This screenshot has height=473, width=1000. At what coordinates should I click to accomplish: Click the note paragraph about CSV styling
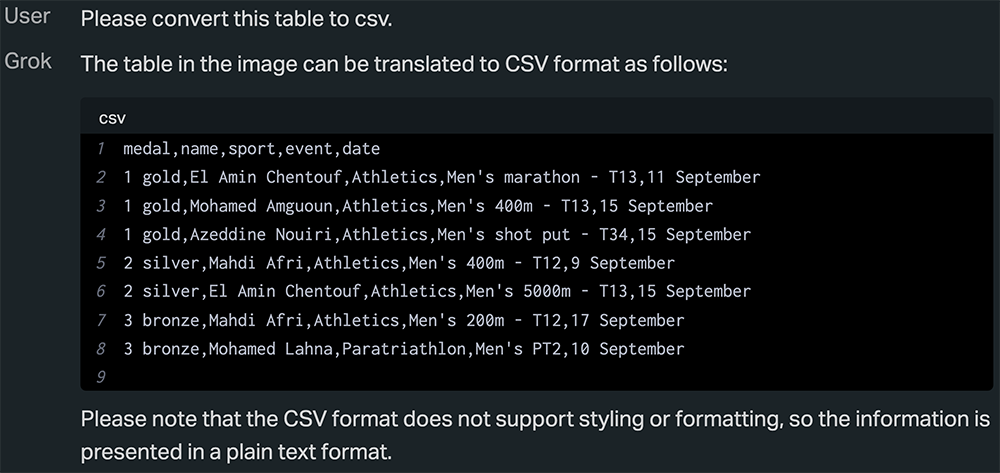point(535,433)
